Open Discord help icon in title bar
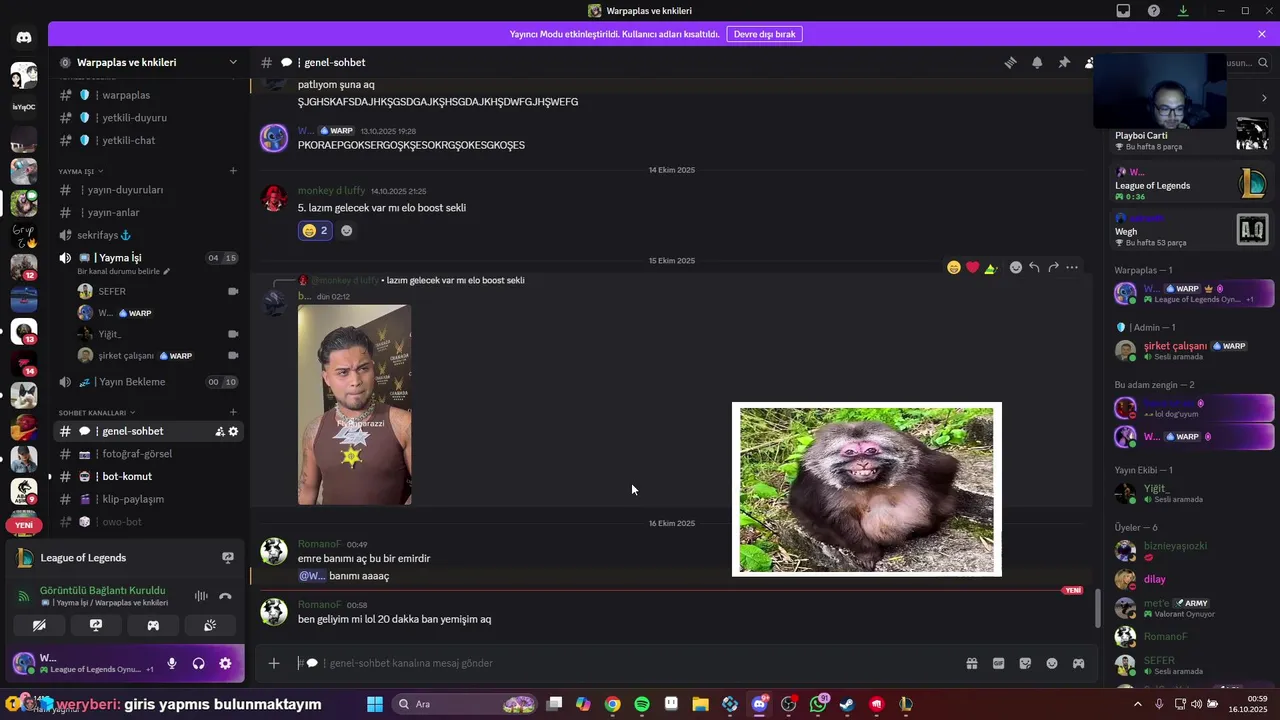 (x=1154, y=11)
